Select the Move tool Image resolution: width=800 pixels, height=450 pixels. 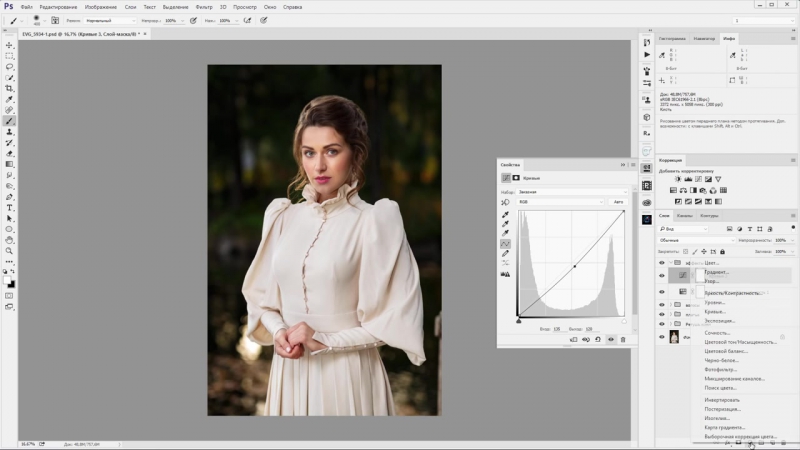(x=9, y=45)
